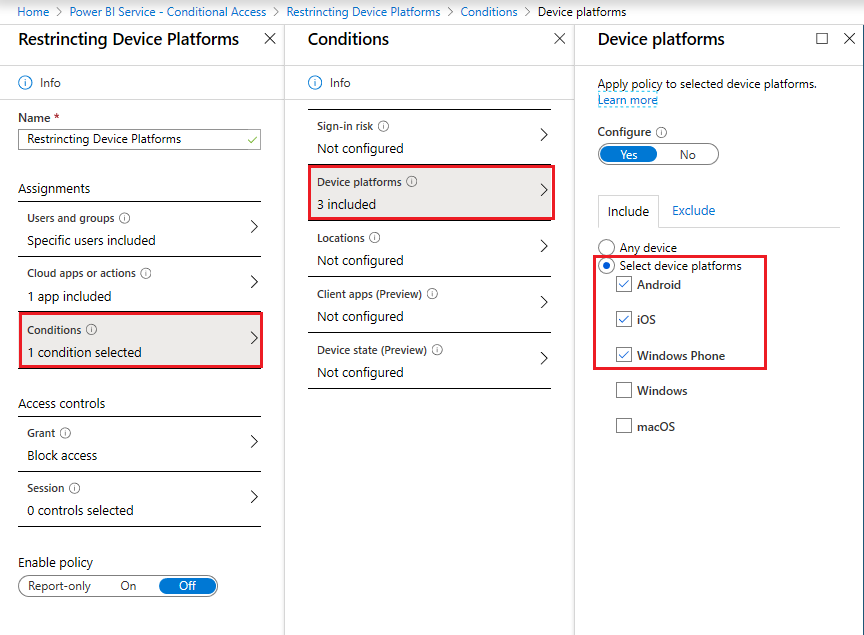Click the info icon next to Users and groups
The image size is (864, 635).
(x=123, y=218)
